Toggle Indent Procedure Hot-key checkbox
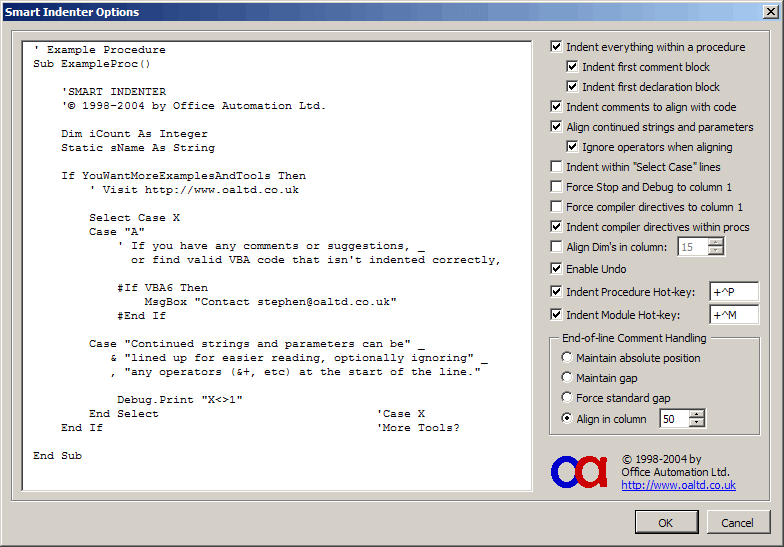Screen dimensions: 784x547 point(556,292)
